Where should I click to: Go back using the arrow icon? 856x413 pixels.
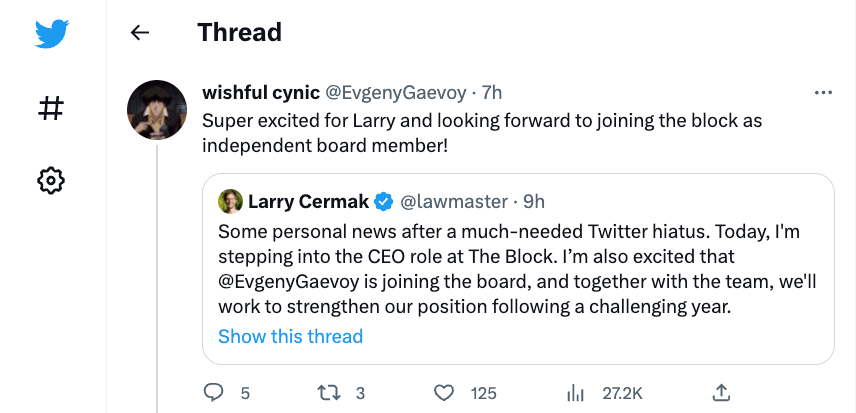click(x=140, y=33)
